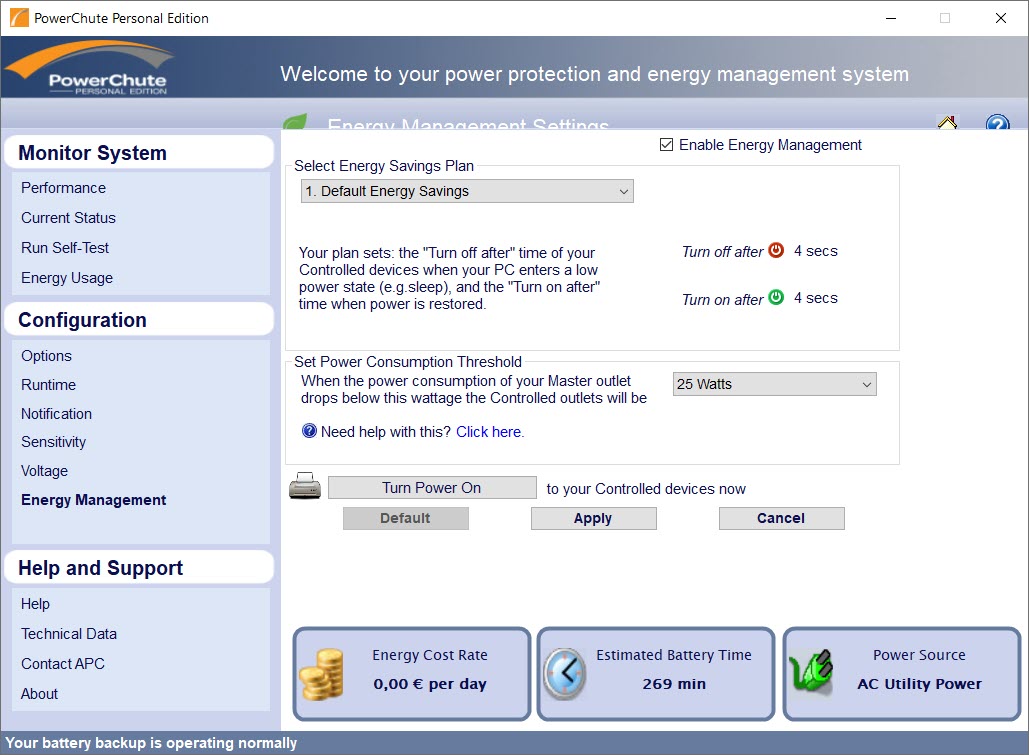Image resolution: width=1029 pixels, height=755 pixels.
Task: Close the PowerChute window
Action: click(1001, 18)
